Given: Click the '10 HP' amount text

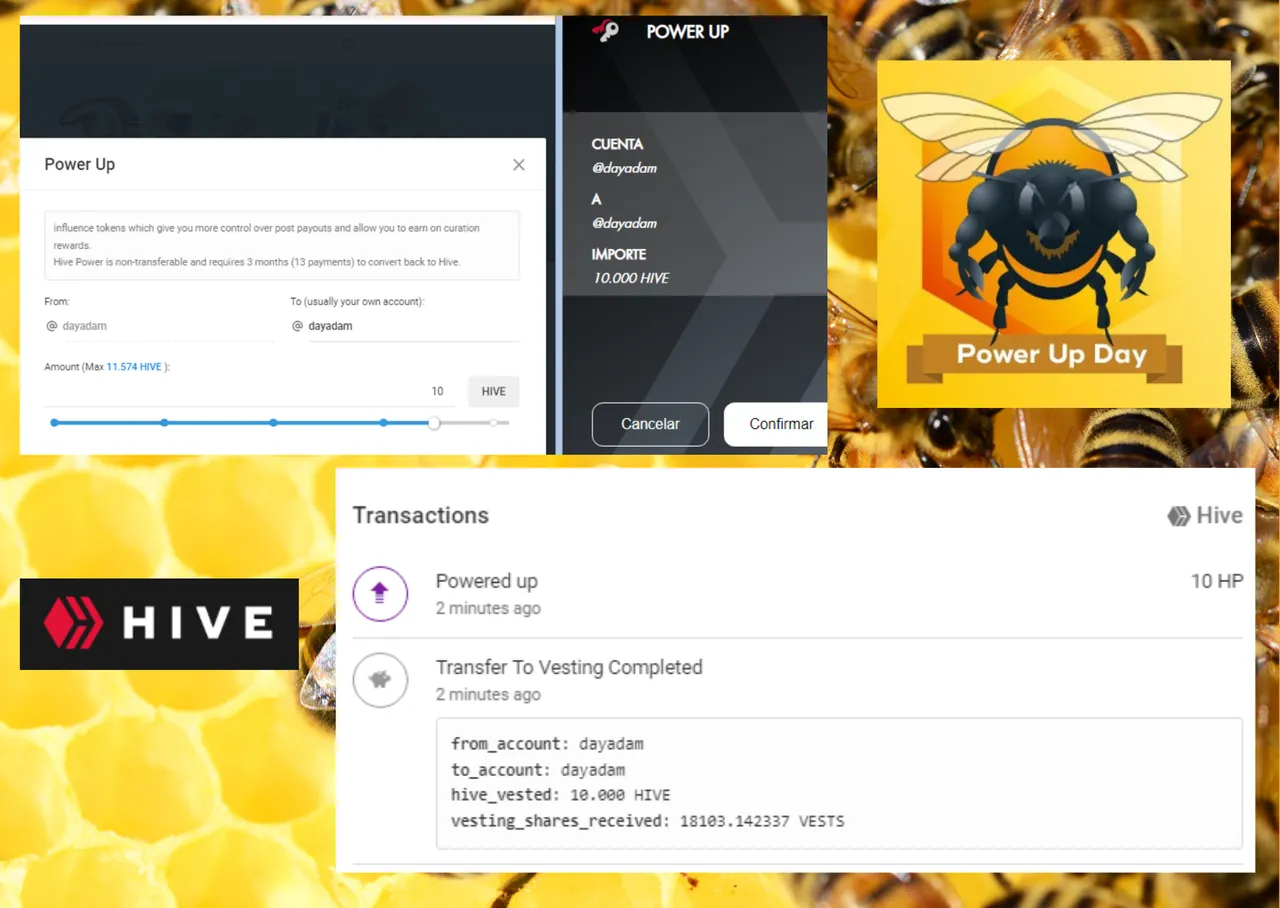Looking at the screenshot, I should (1217, 581).
